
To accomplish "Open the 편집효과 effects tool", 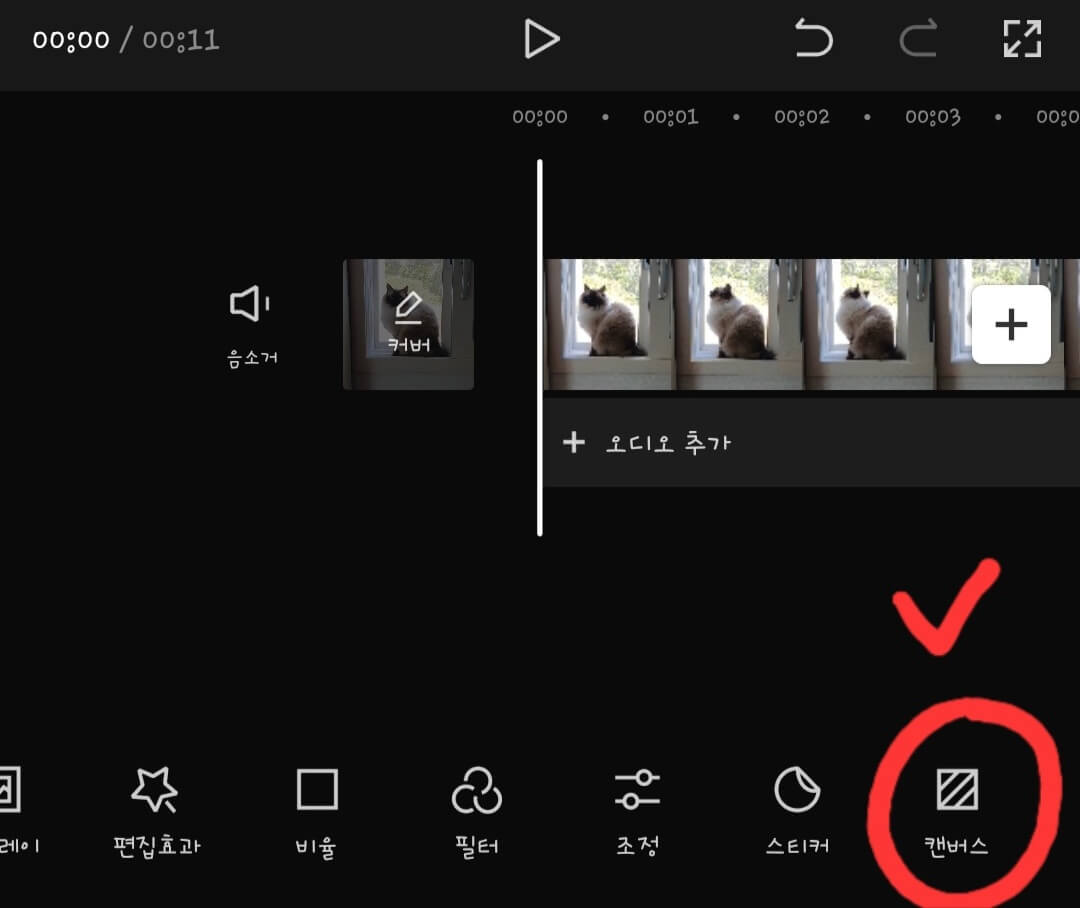I will point(156,813).
